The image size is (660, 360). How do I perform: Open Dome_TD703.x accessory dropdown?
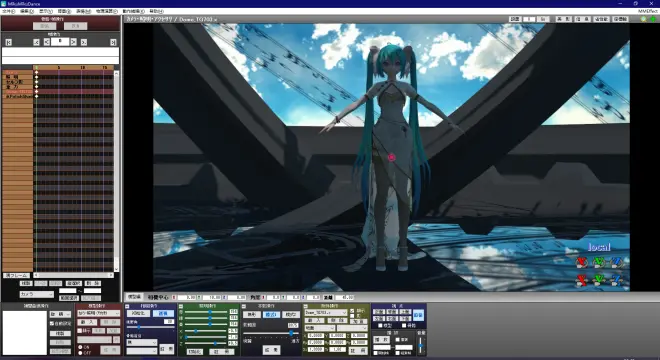click(326, 312)
